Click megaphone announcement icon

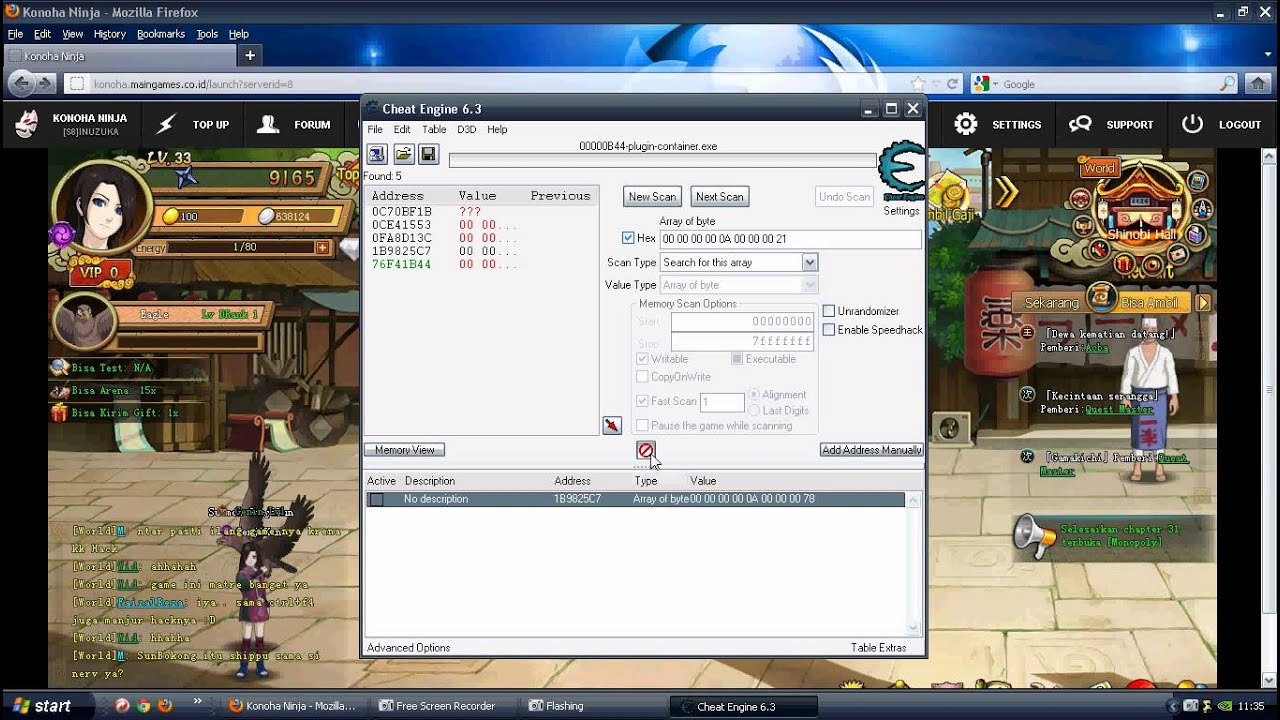(x=1033, y=536)
